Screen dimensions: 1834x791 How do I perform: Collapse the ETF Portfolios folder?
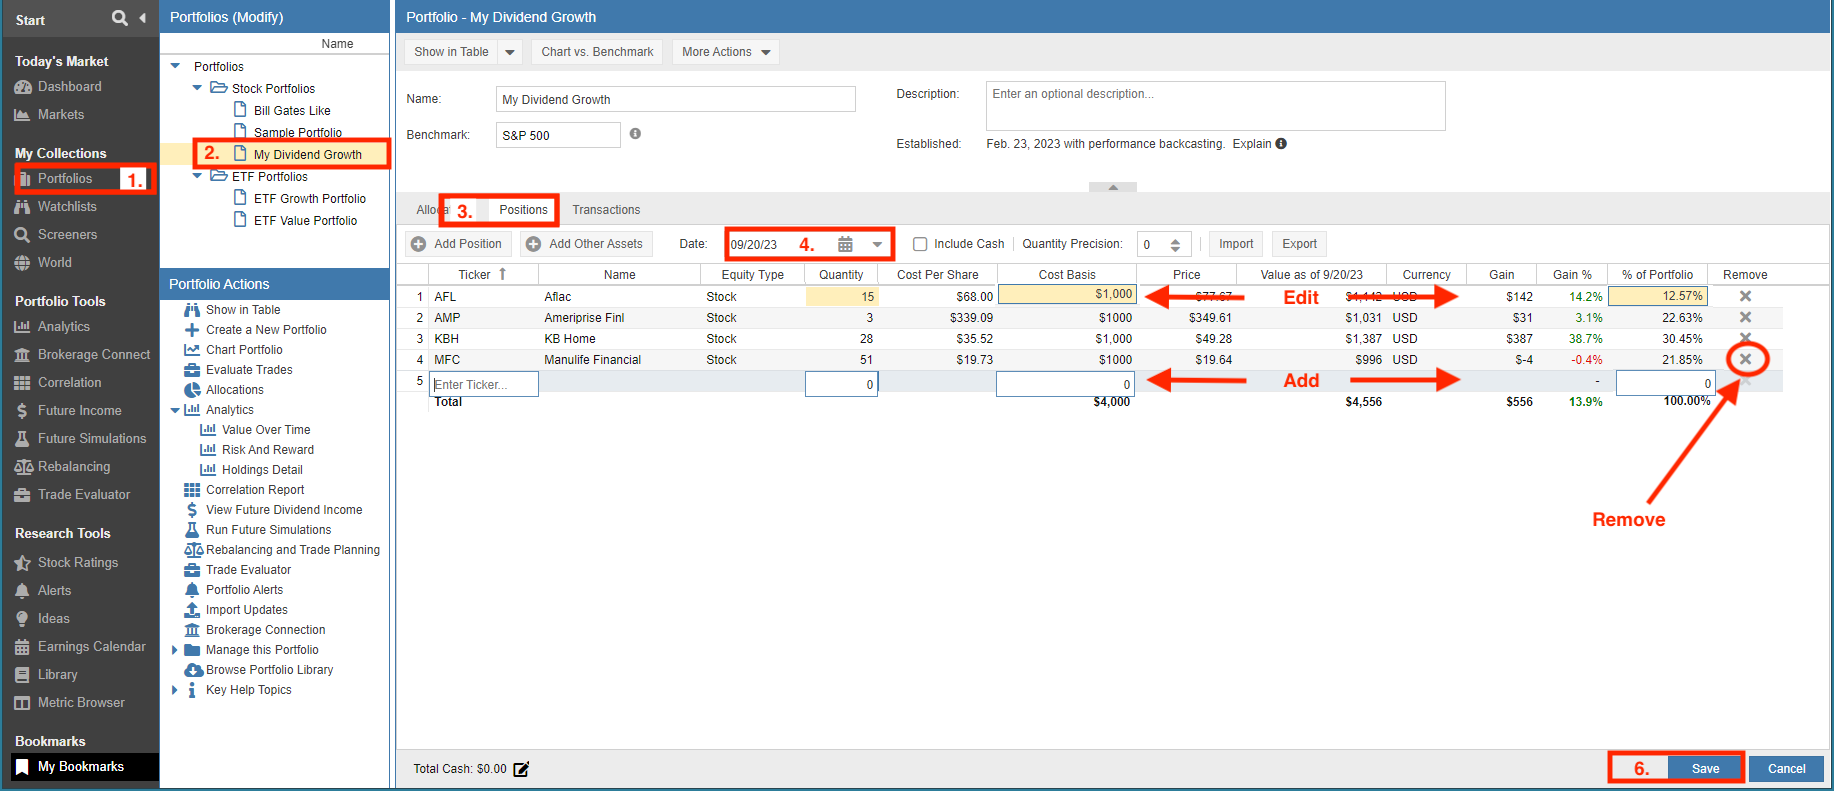197,176
